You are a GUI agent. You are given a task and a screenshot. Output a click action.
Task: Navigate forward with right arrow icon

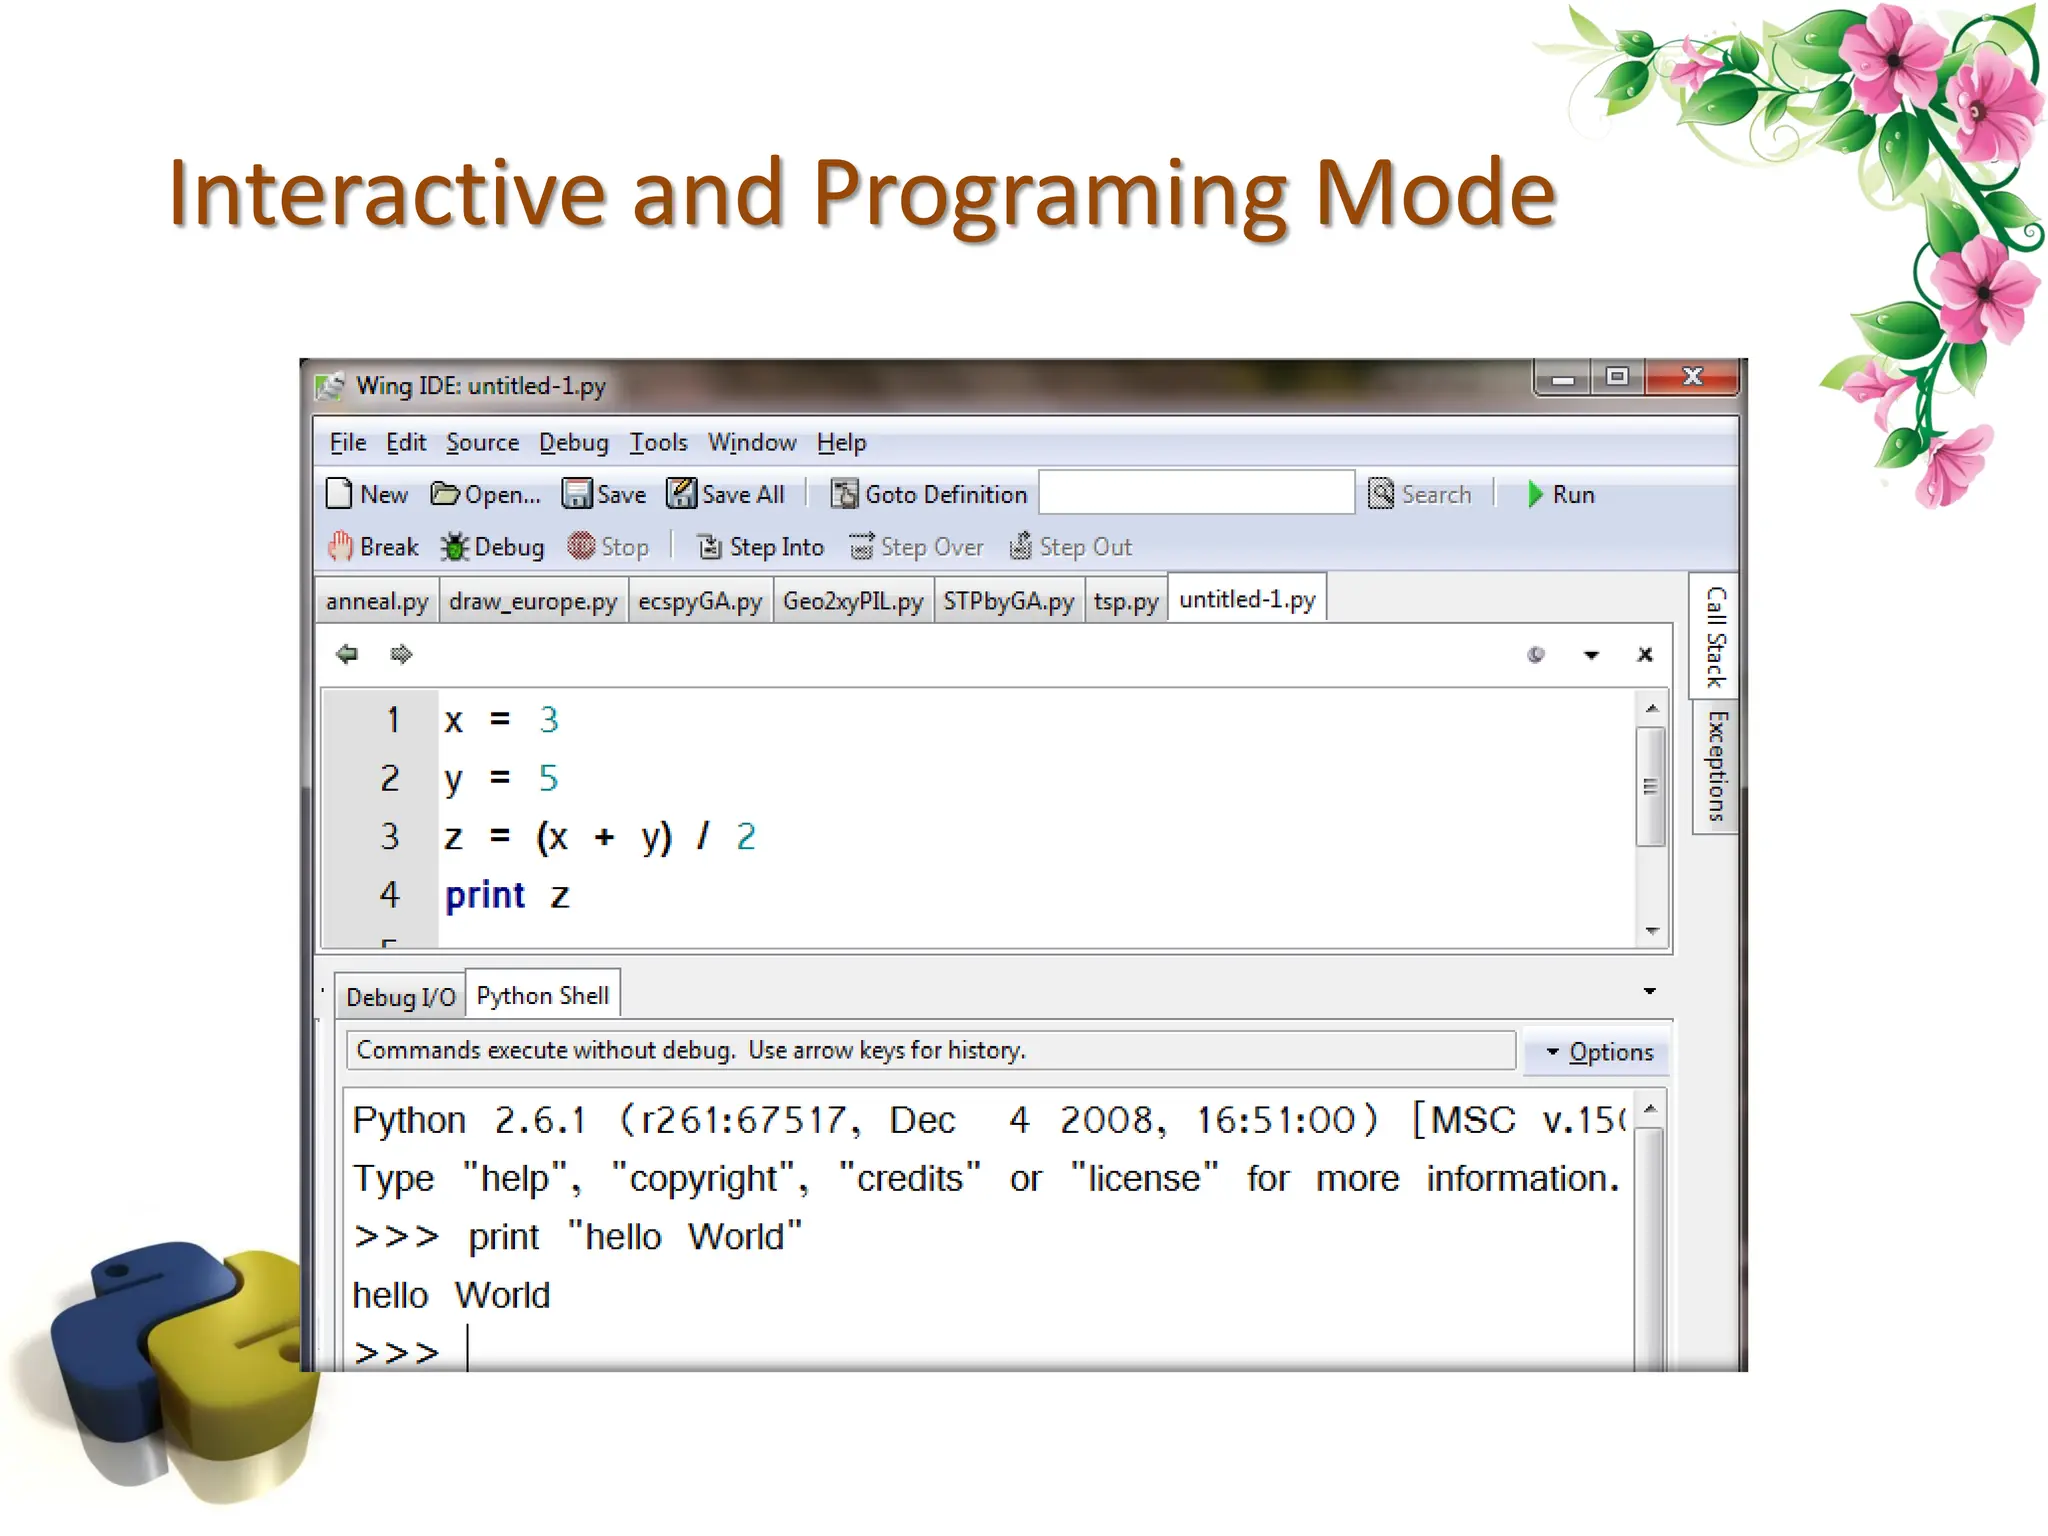pyautogui.click(x=401, y=654)
